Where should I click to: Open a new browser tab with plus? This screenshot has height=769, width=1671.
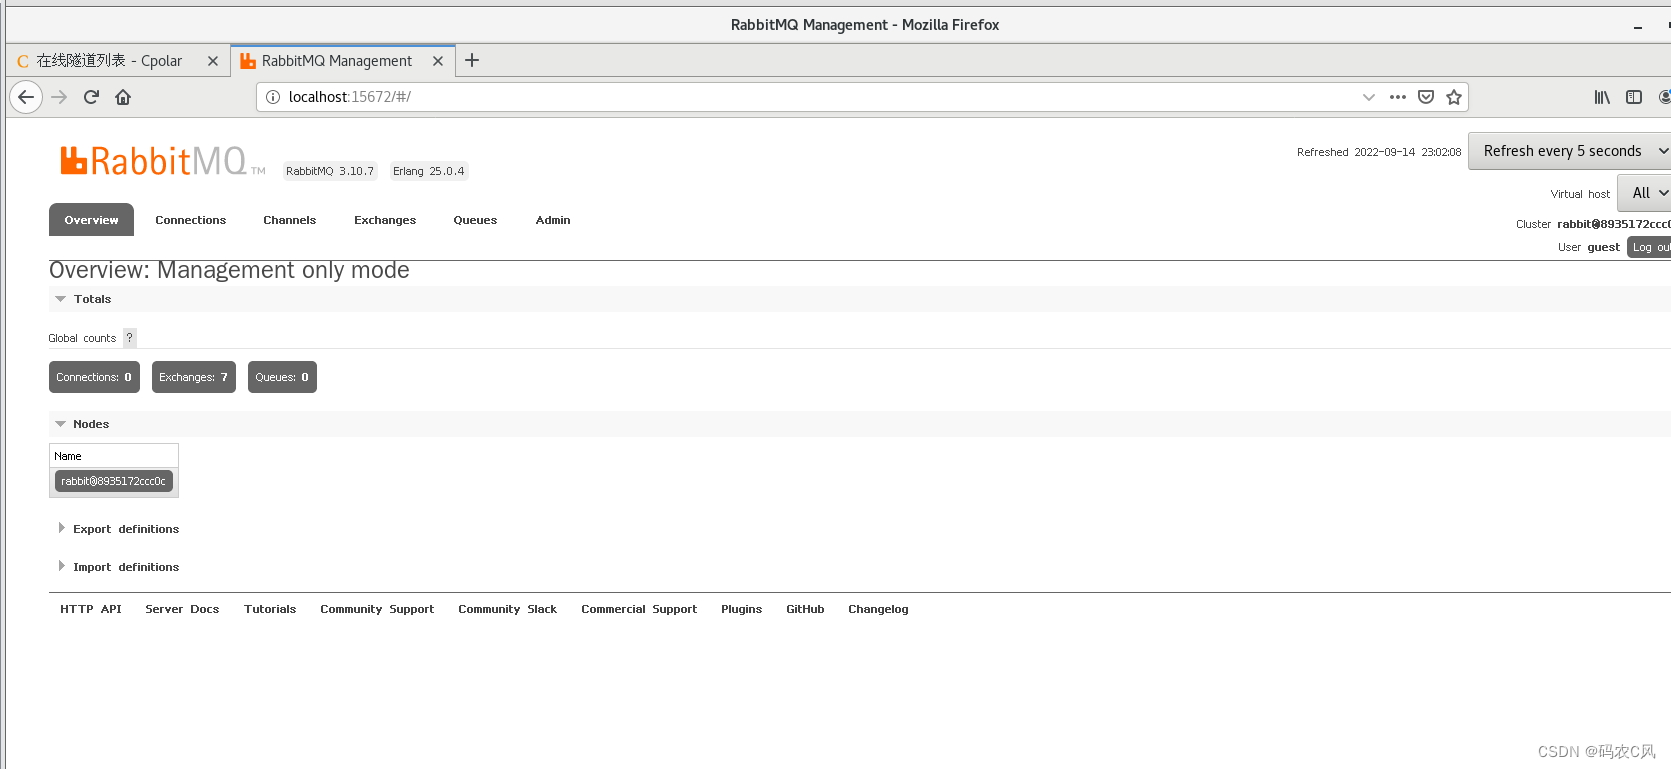472,60
